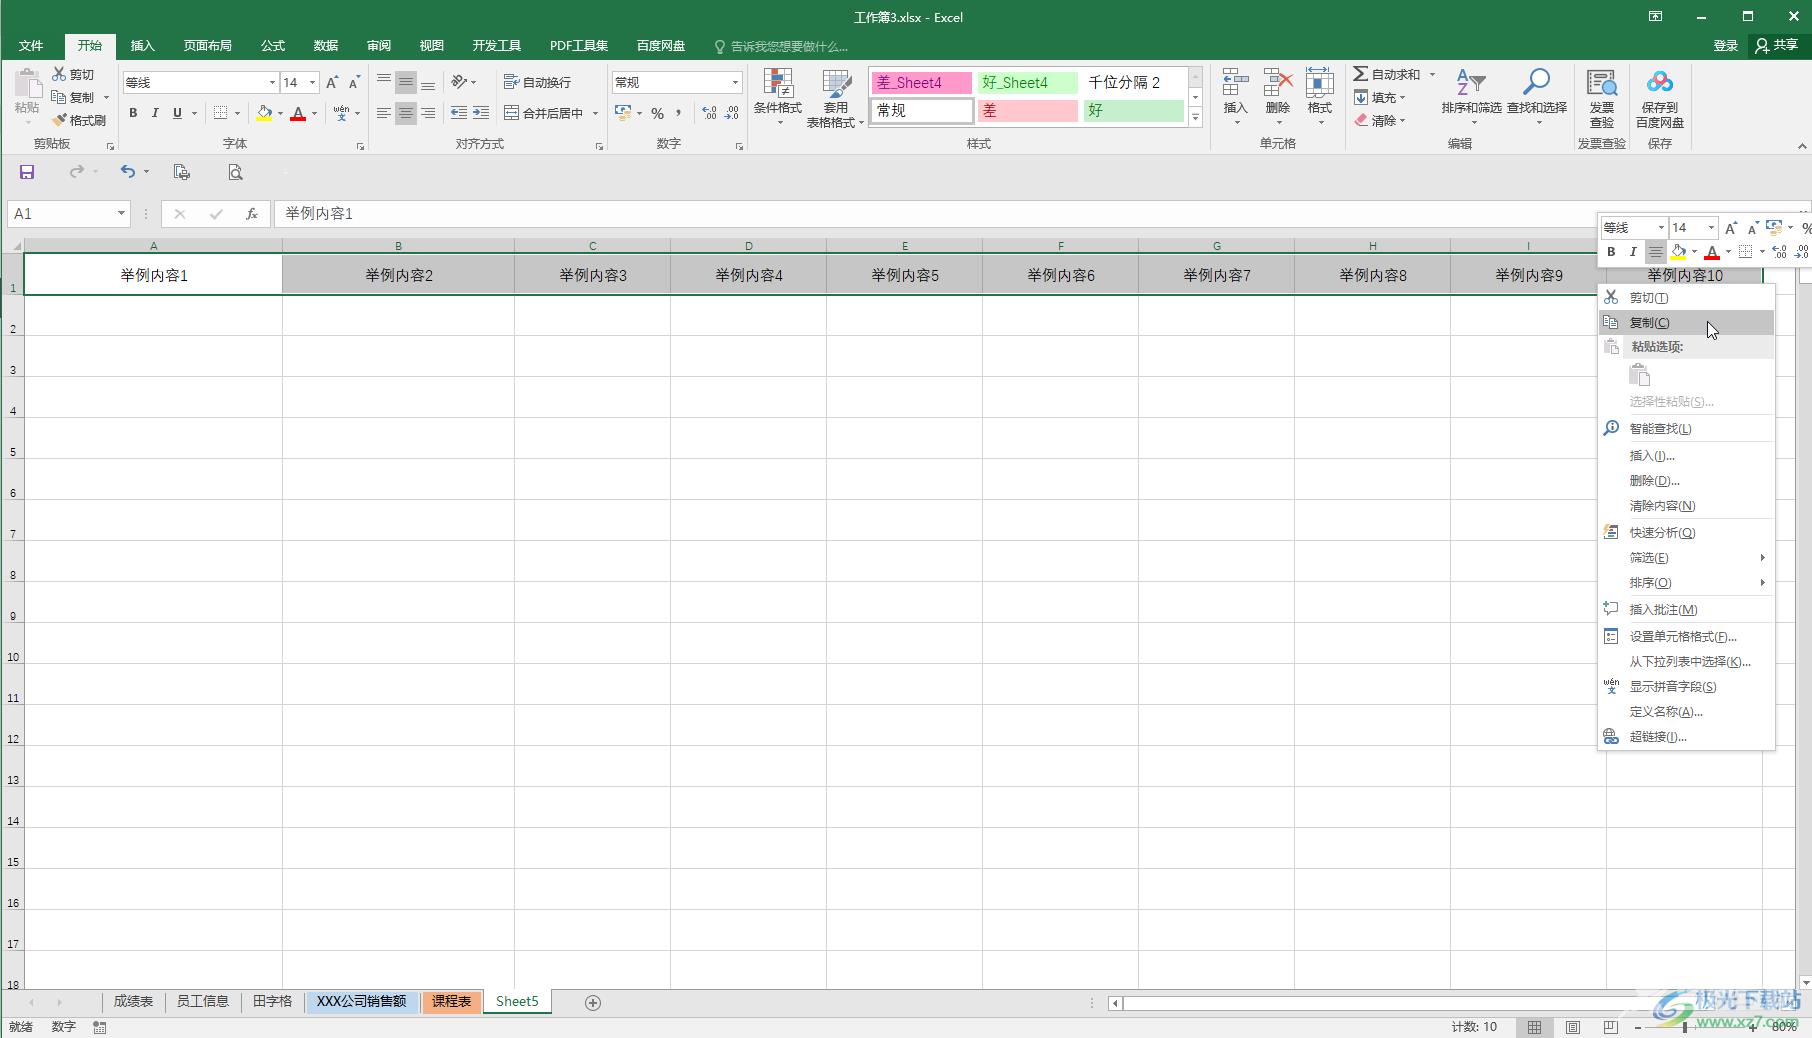Viewport: 1812px width, 1038px height.
Task: Click the Comma Style icon in the Number group
Action: coord(678,113)
